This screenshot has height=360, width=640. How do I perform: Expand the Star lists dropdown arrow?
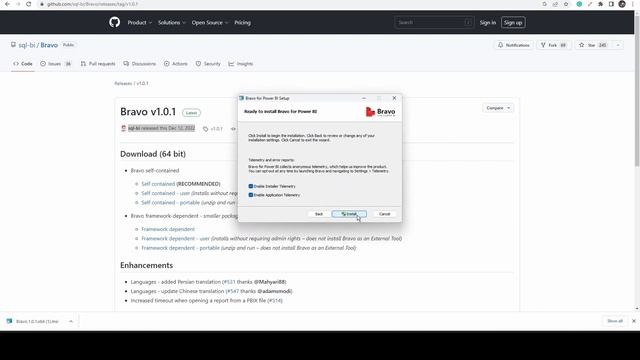point(618,45)
